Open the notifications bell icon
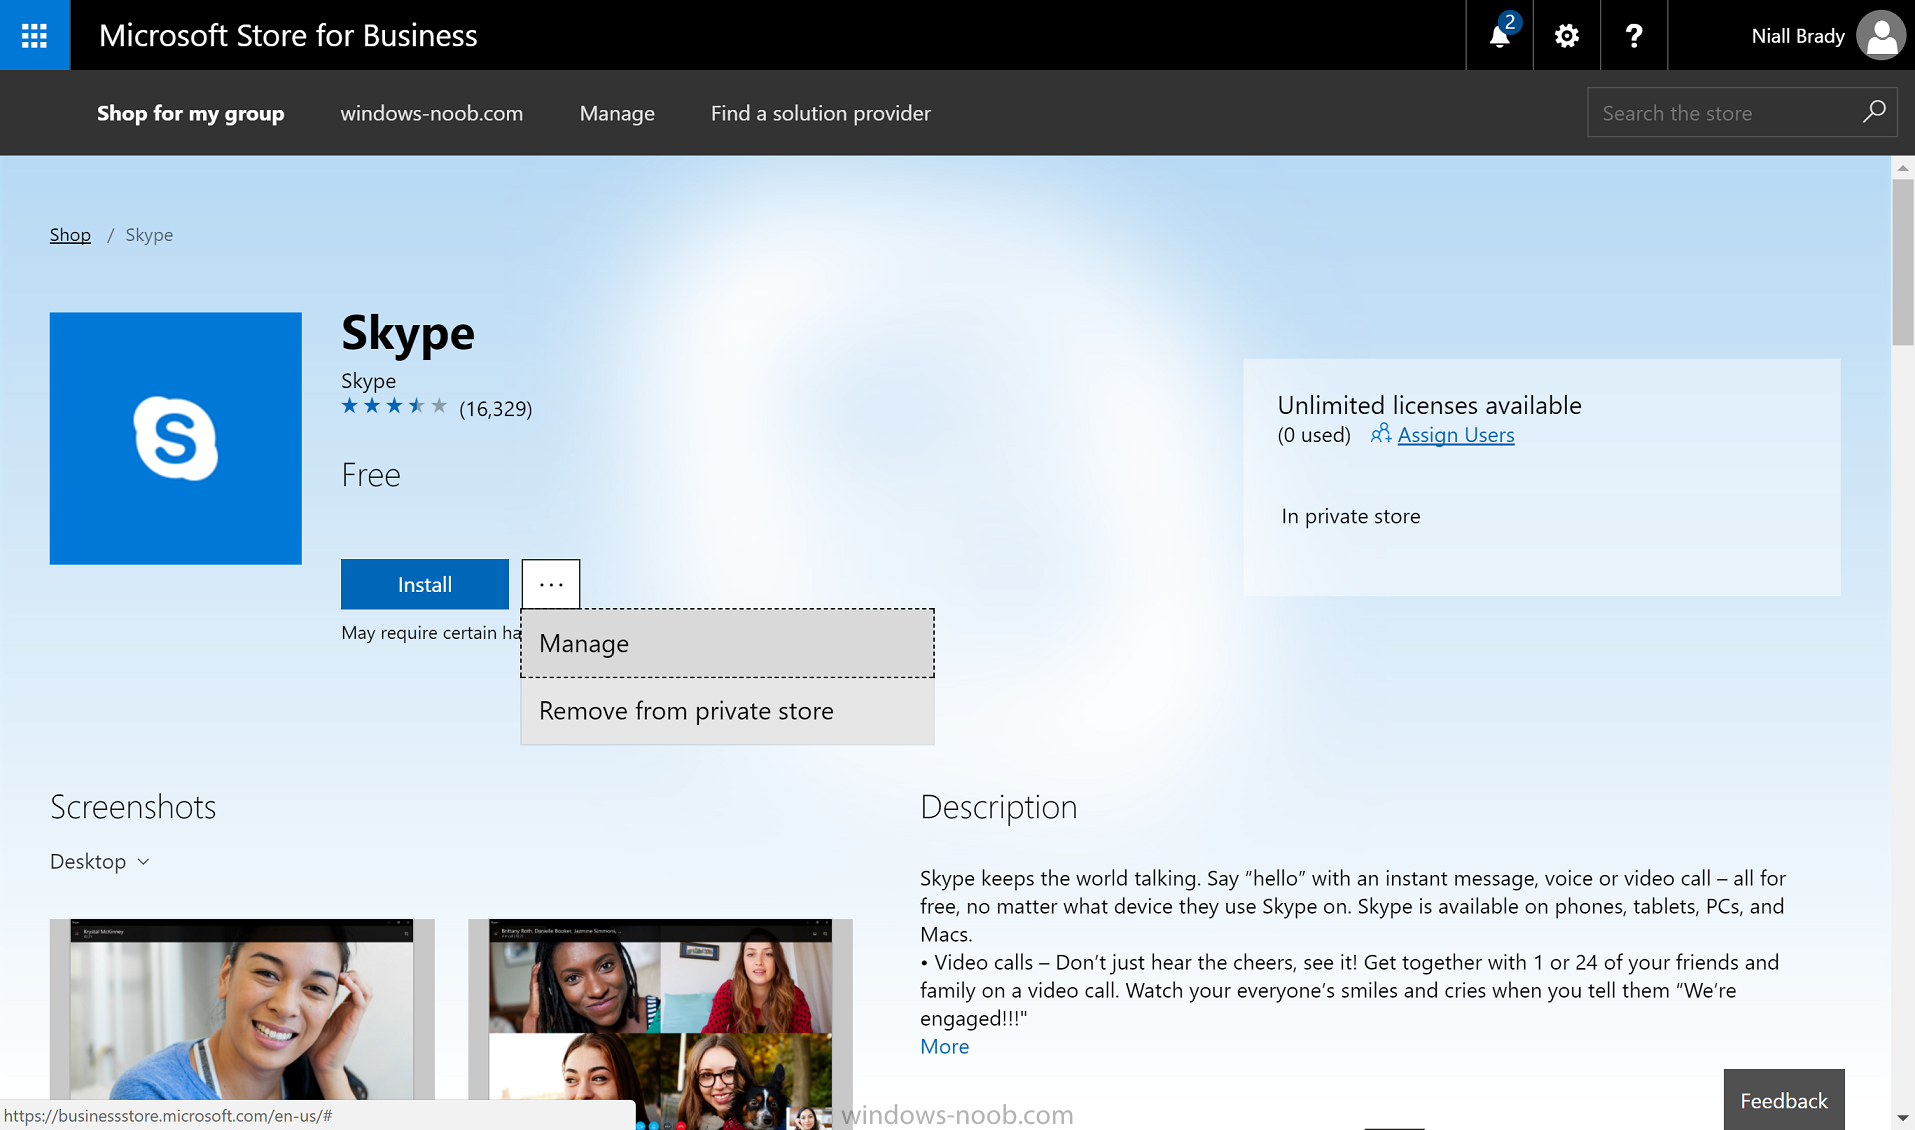The height and width of the screenshot is (1130, 1915). tap(1499, 35)
